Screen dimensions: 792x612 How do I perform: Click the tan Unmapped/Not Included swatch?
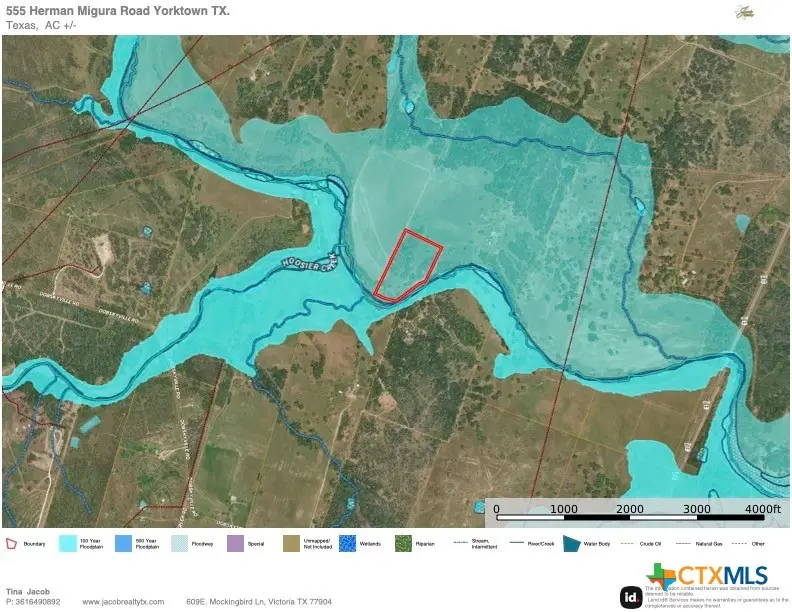coord(291,544)
